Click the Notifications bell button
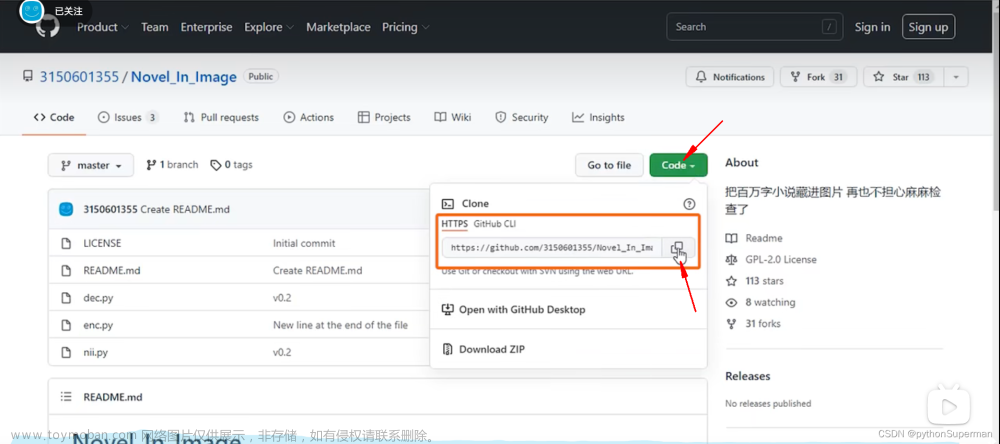The image size is (1000, 444). click(730, 77)
